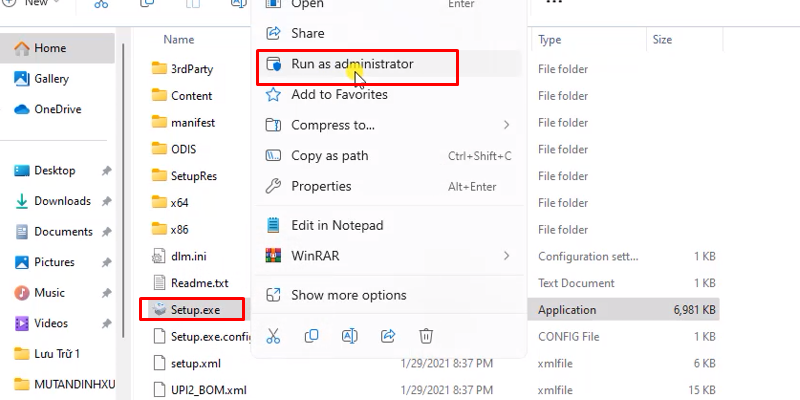The width and height of the screenshot is (800, 400).
Task: Select the Setup.exe file
Action: [x=196, y=310]
